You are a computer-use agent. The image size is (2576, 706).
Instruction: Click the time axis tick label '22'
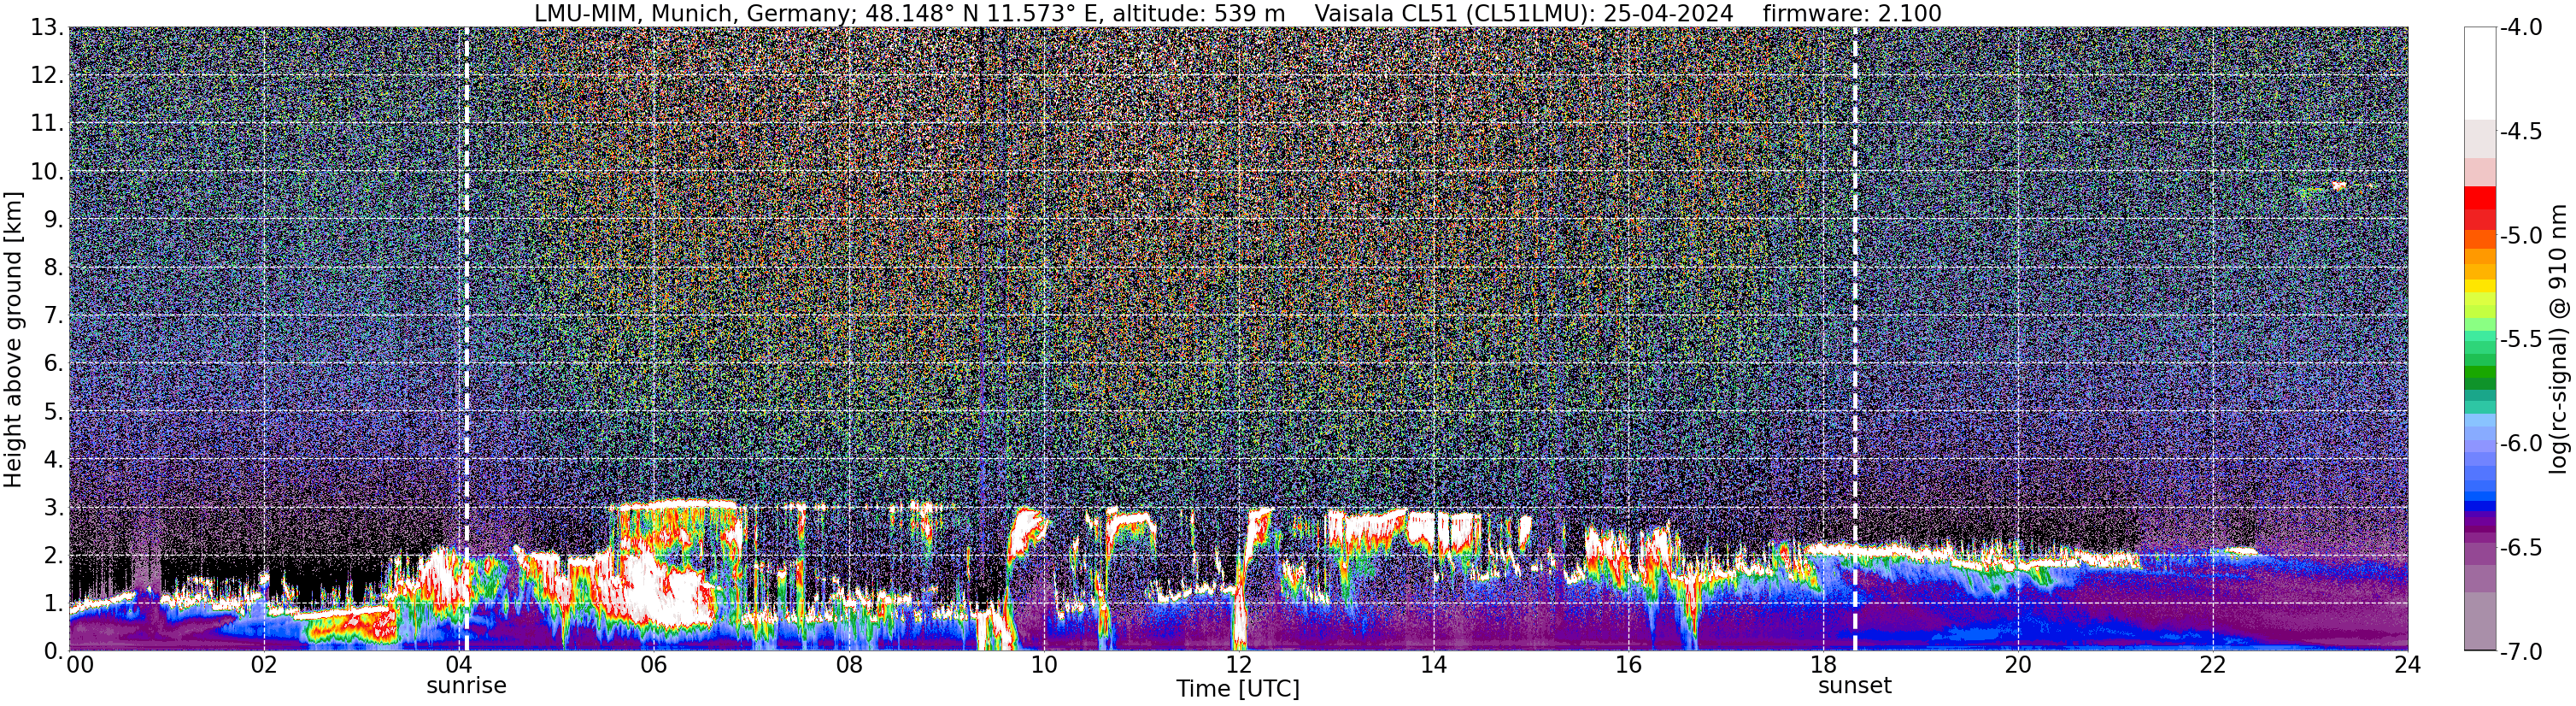coord(2213,665)
